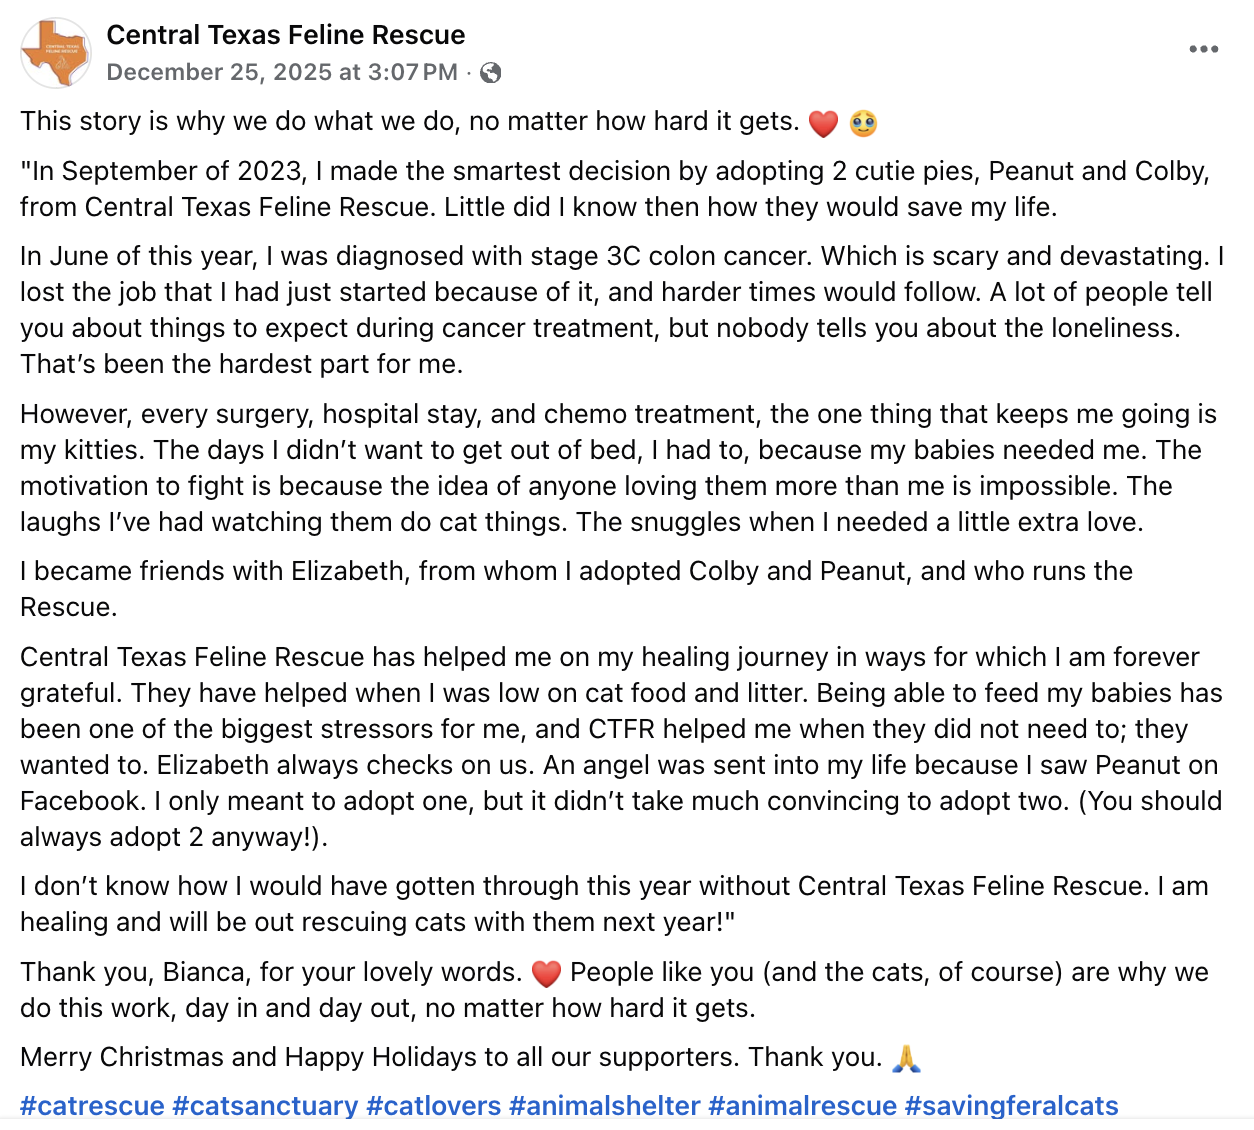The image size is (1254, 1130).
Task: Follow the #catlovers hashtag link
Action: pos(433,1105)
